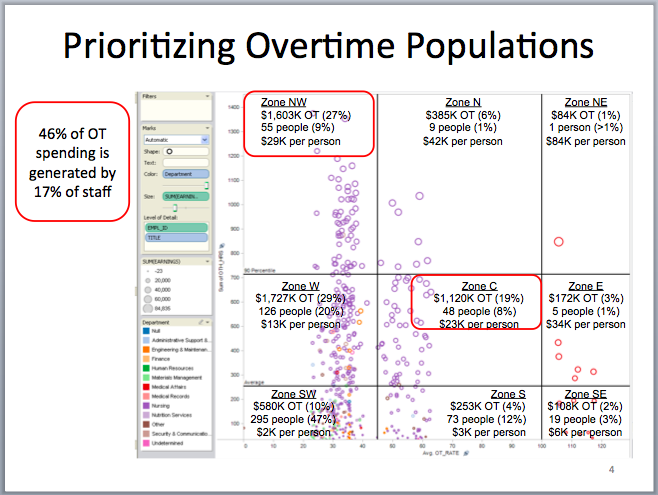The height and width of the screenshot is (495, 658).
Task: Open the Filters shelf dropdown arrow
Action: coord(207,96)
